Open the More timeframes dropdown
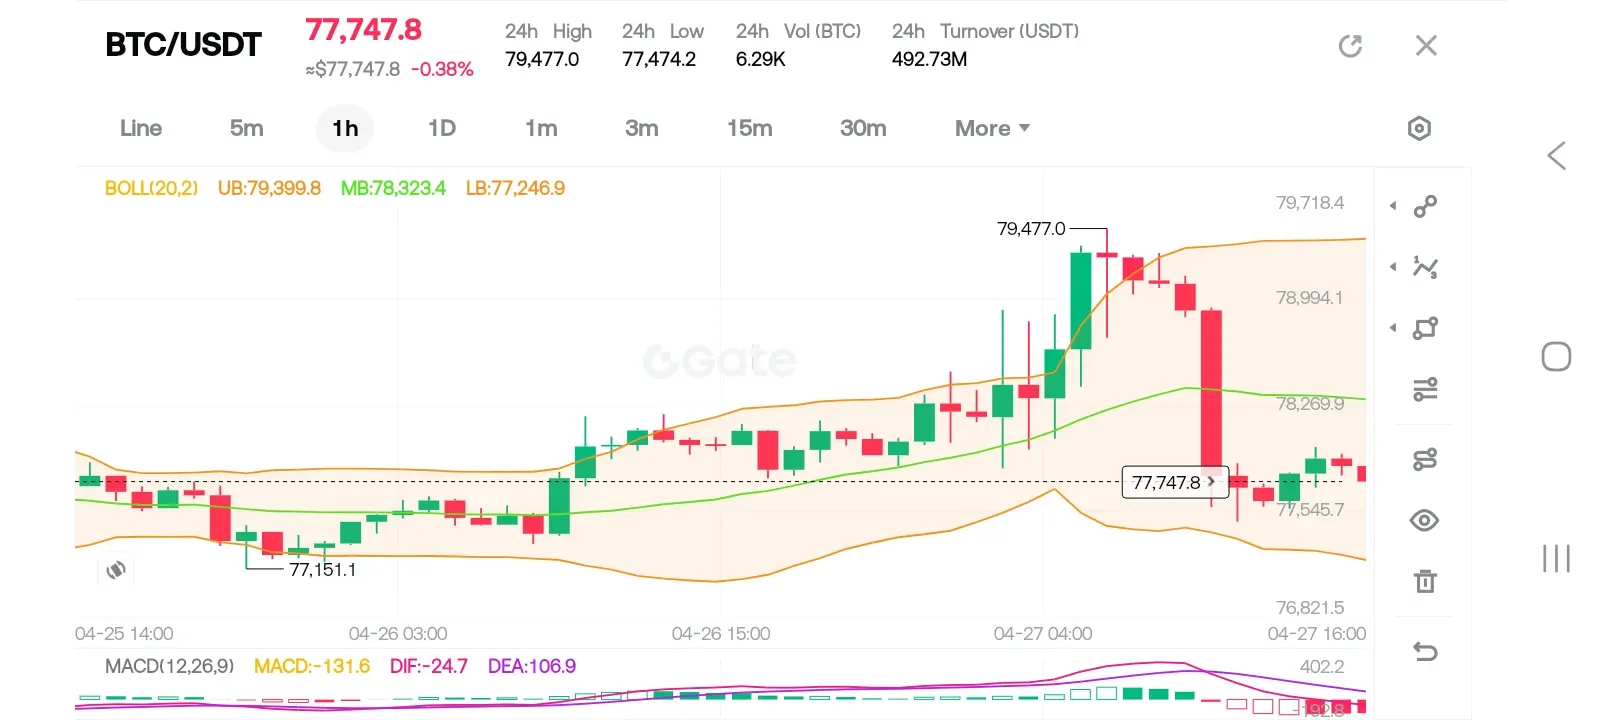Screen dimensions: 1600x720 992,128
